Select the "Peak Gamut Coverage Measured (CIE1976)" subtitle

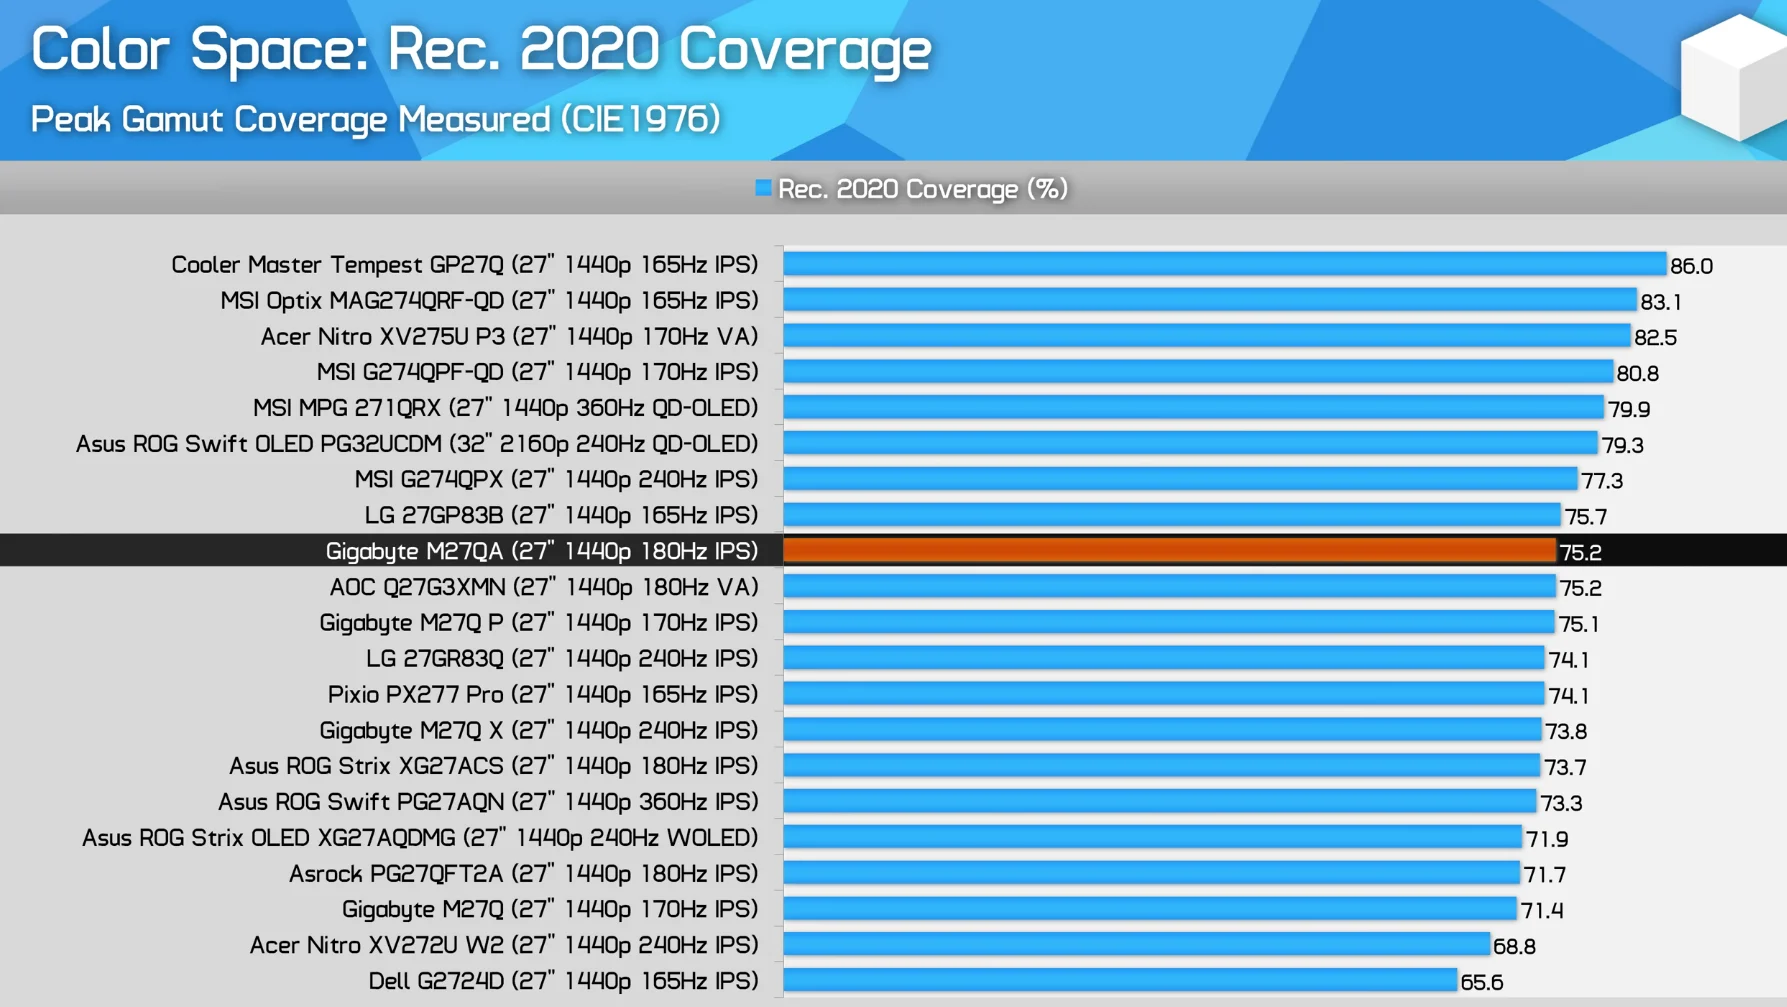coord(376,119)
